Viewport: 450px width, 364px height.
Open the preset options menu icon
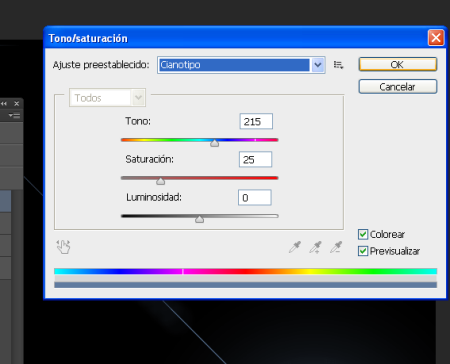point(338,65)
